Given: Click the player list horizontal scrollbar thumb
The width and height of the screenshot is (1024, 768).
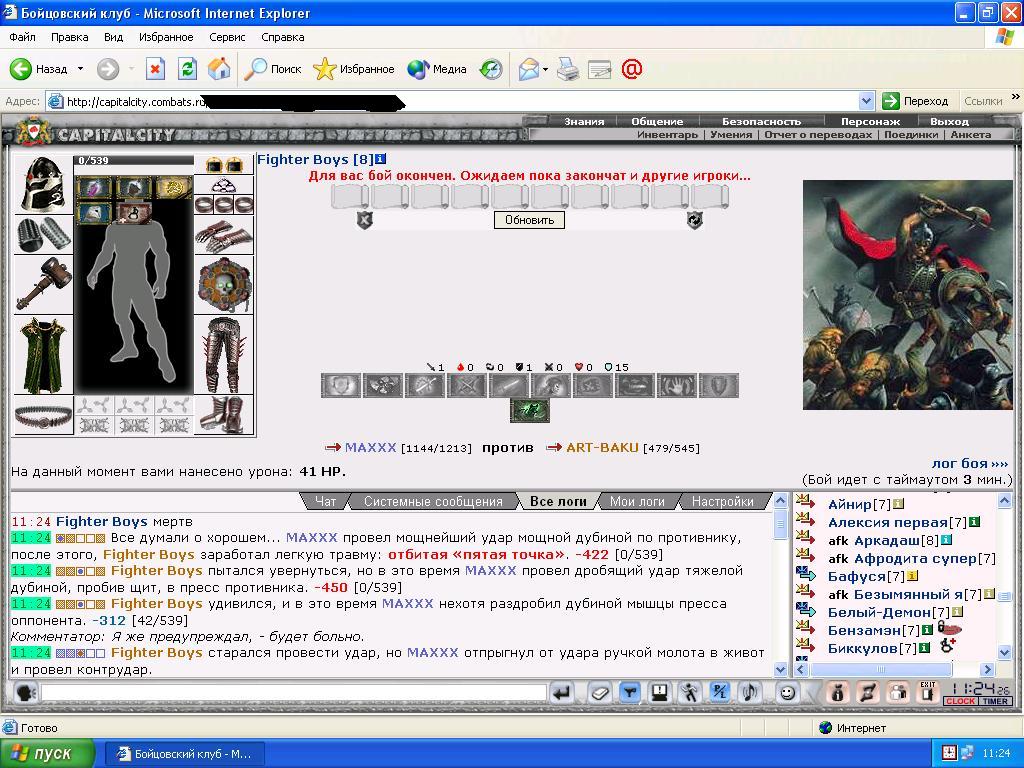Looking at the screenshot, I should click(880, 669).
